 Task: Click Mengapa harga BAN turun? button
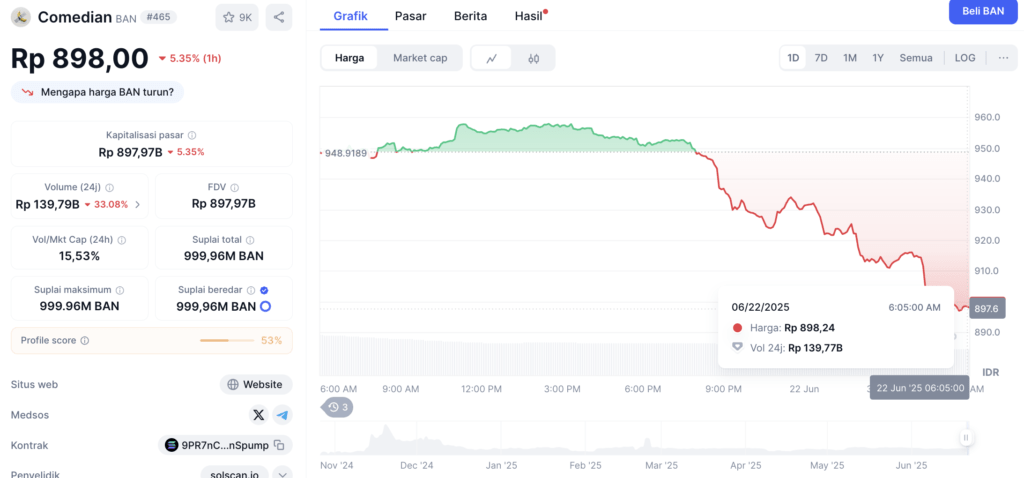(x=97, y=92)
